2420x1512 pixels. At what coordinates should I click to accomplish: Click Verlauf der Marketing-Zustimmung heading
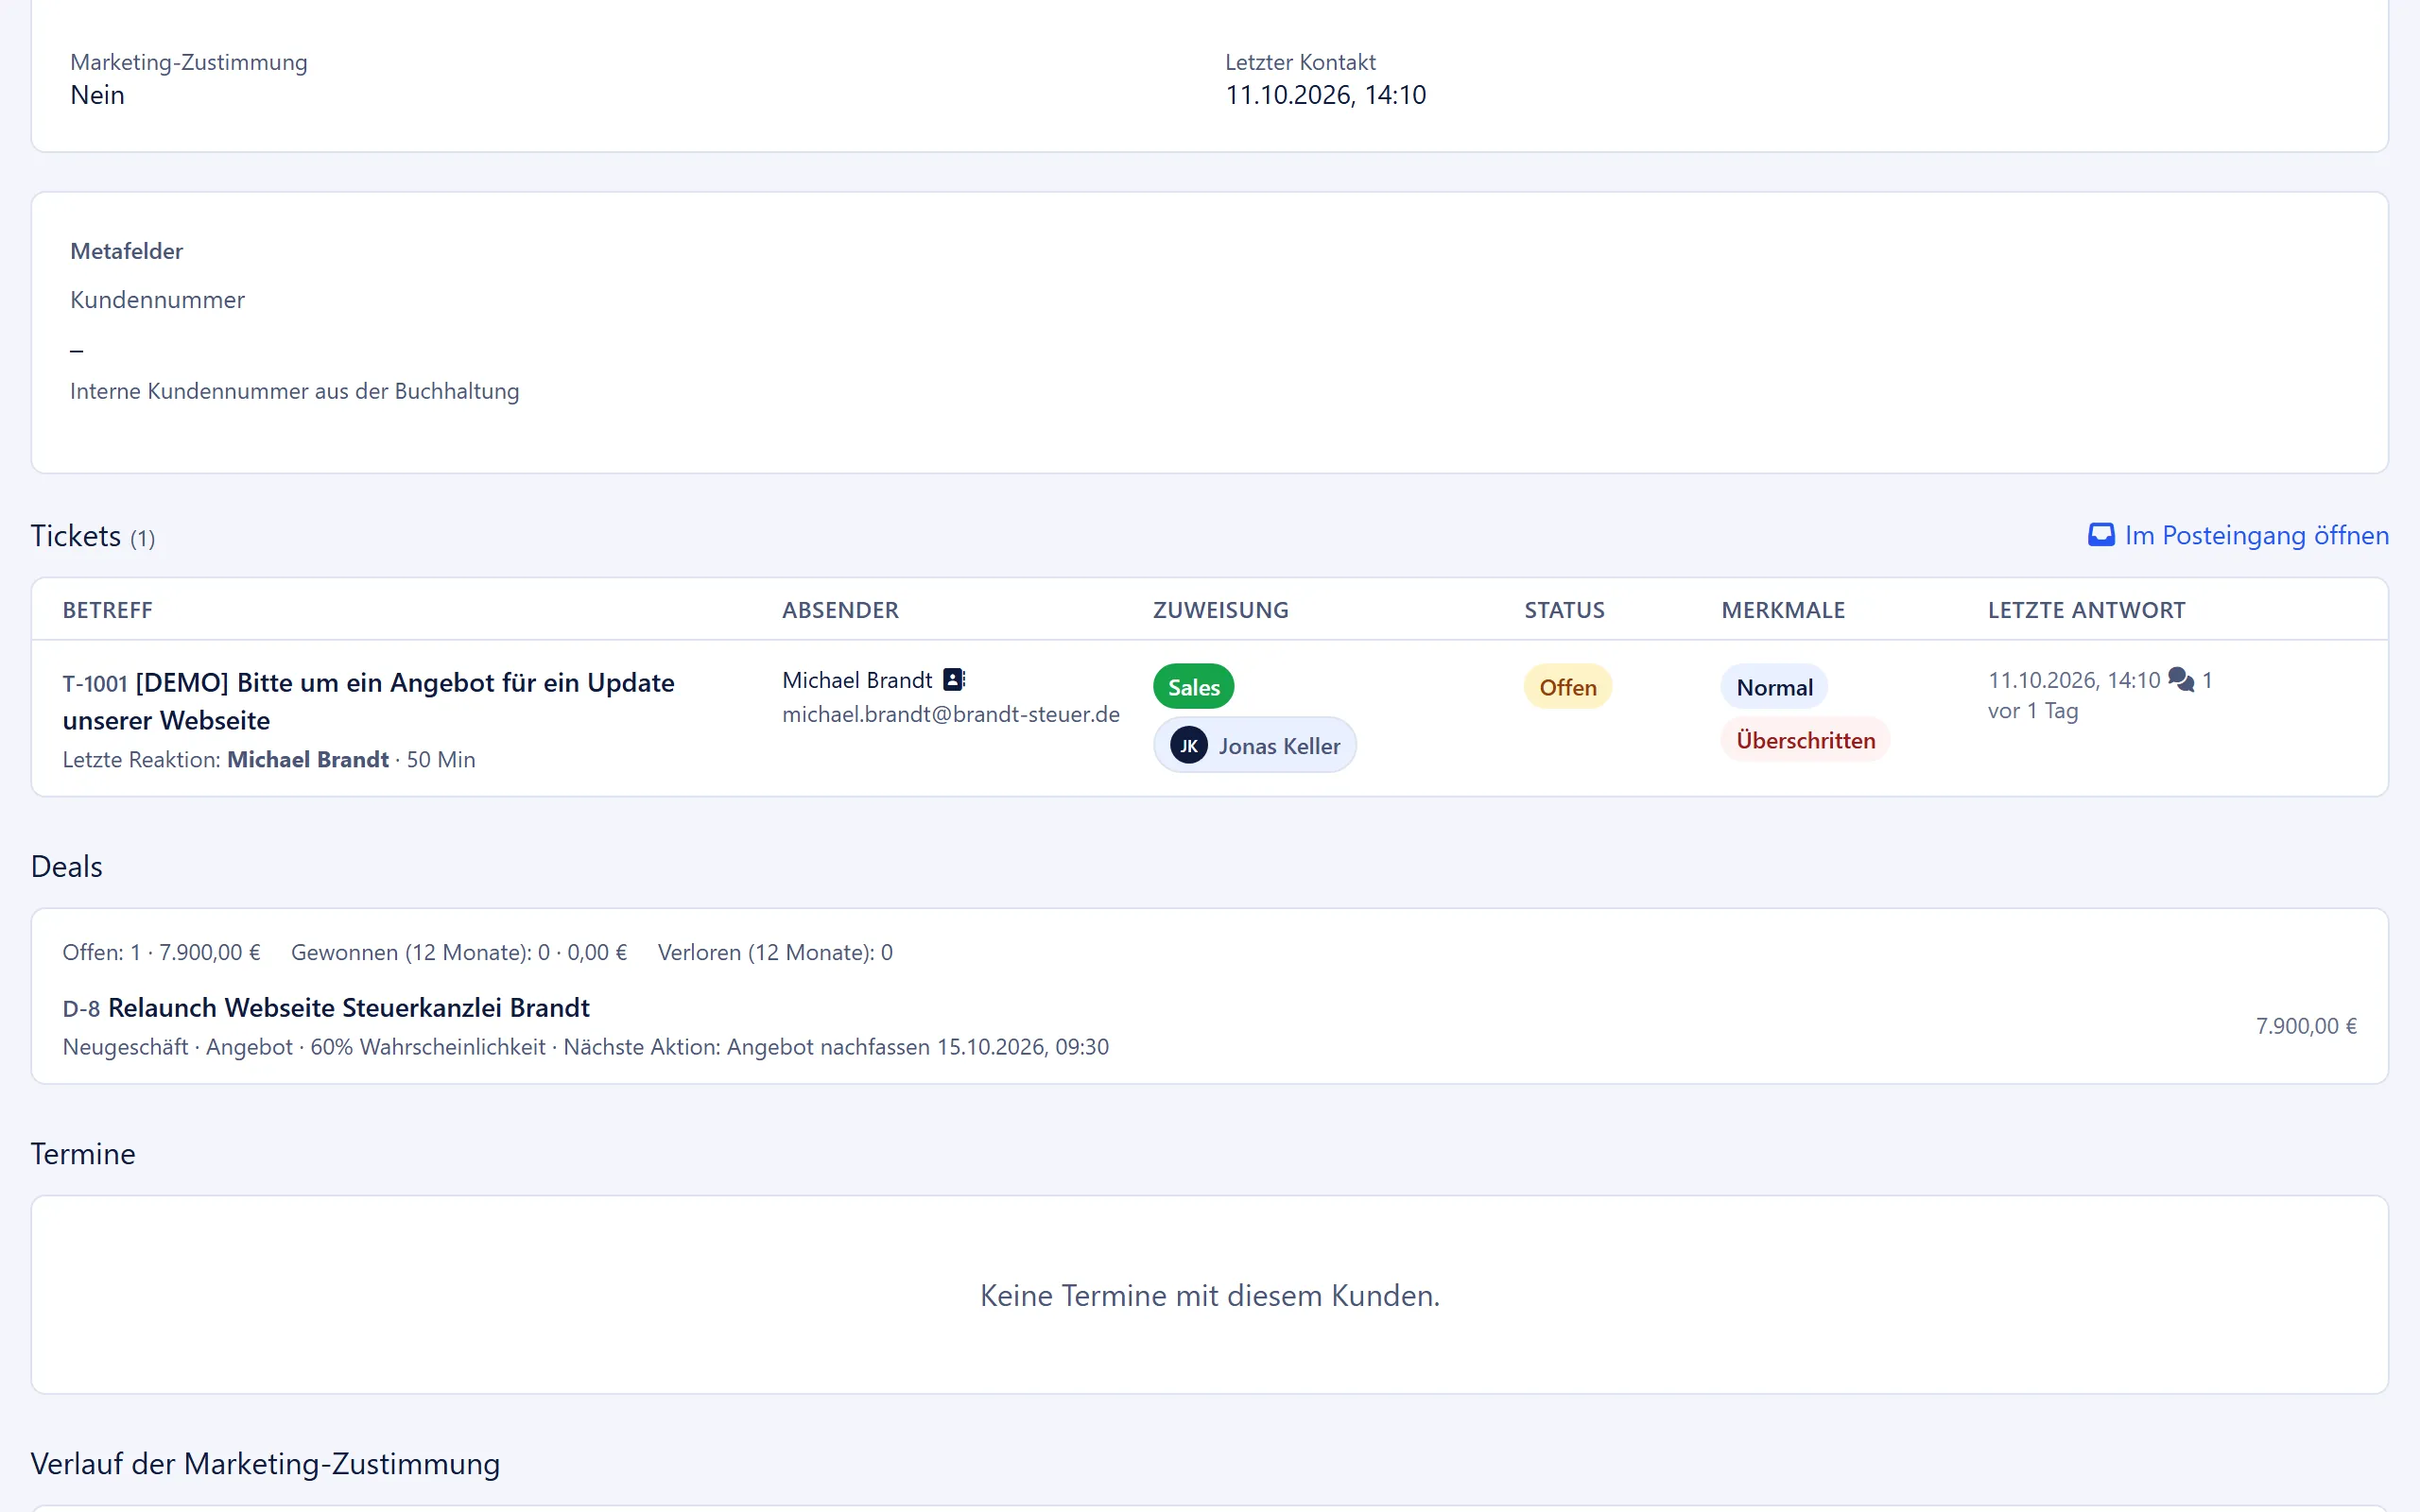coord(265,1463)
